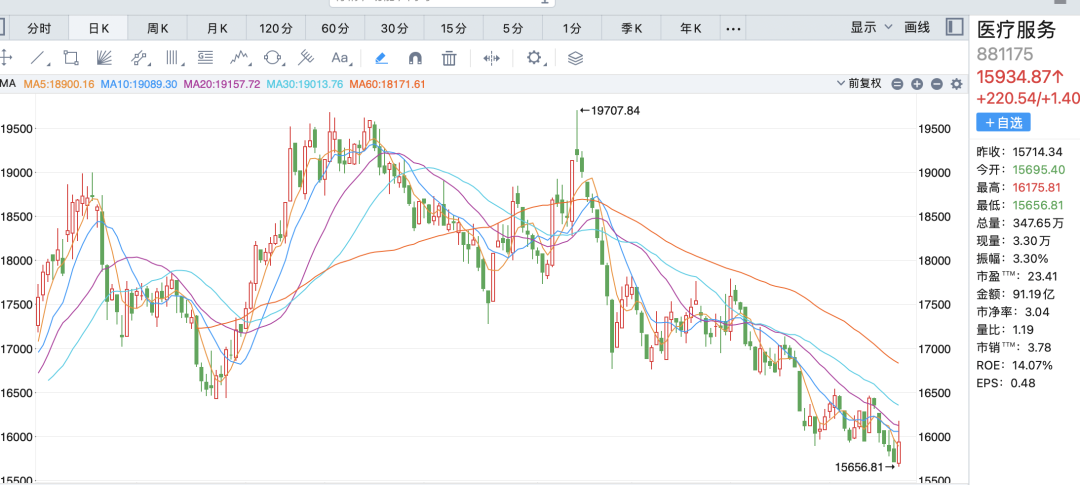The height and width of the screenshot is (485, 1080).
Task: Choose the fan lines drawing tool
Action: [105, 58]
